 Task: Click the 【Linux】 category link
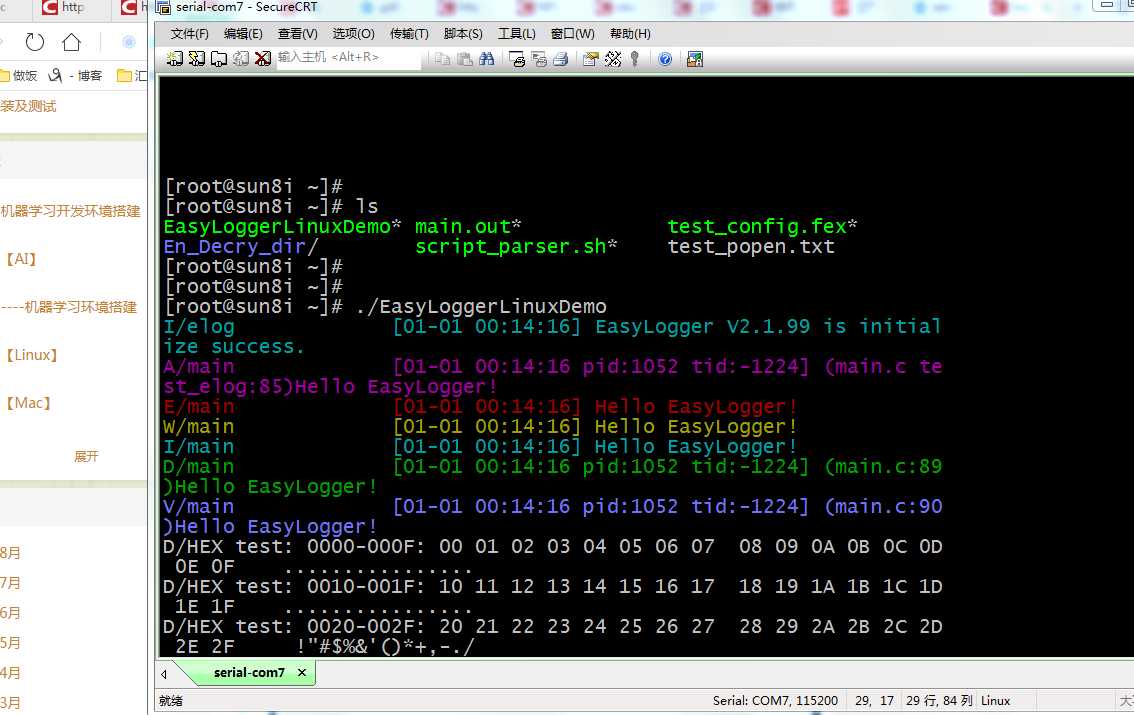[32, 355]
